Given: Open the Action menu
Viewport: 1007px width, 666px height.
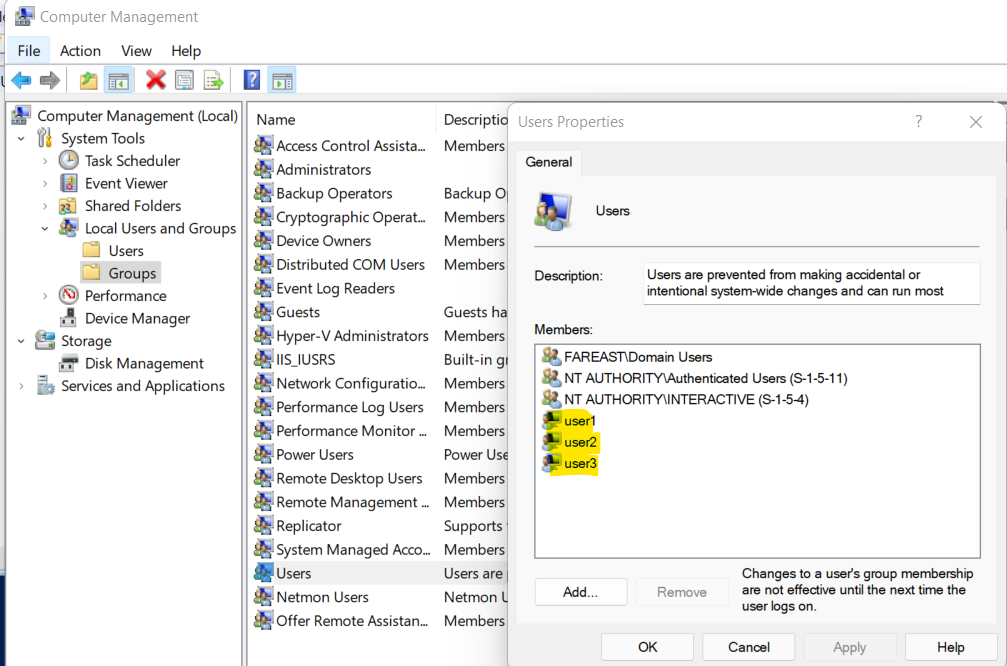Looking at the screenshot, I should coord(80,51).
